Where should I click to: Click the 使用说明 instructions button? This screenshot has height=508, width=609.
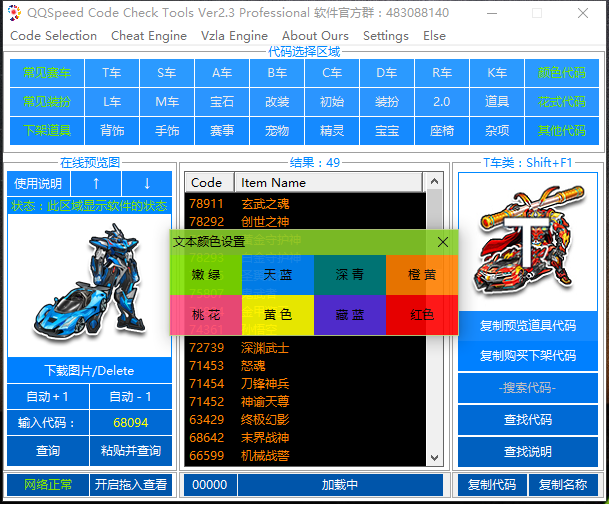[38, 183]
